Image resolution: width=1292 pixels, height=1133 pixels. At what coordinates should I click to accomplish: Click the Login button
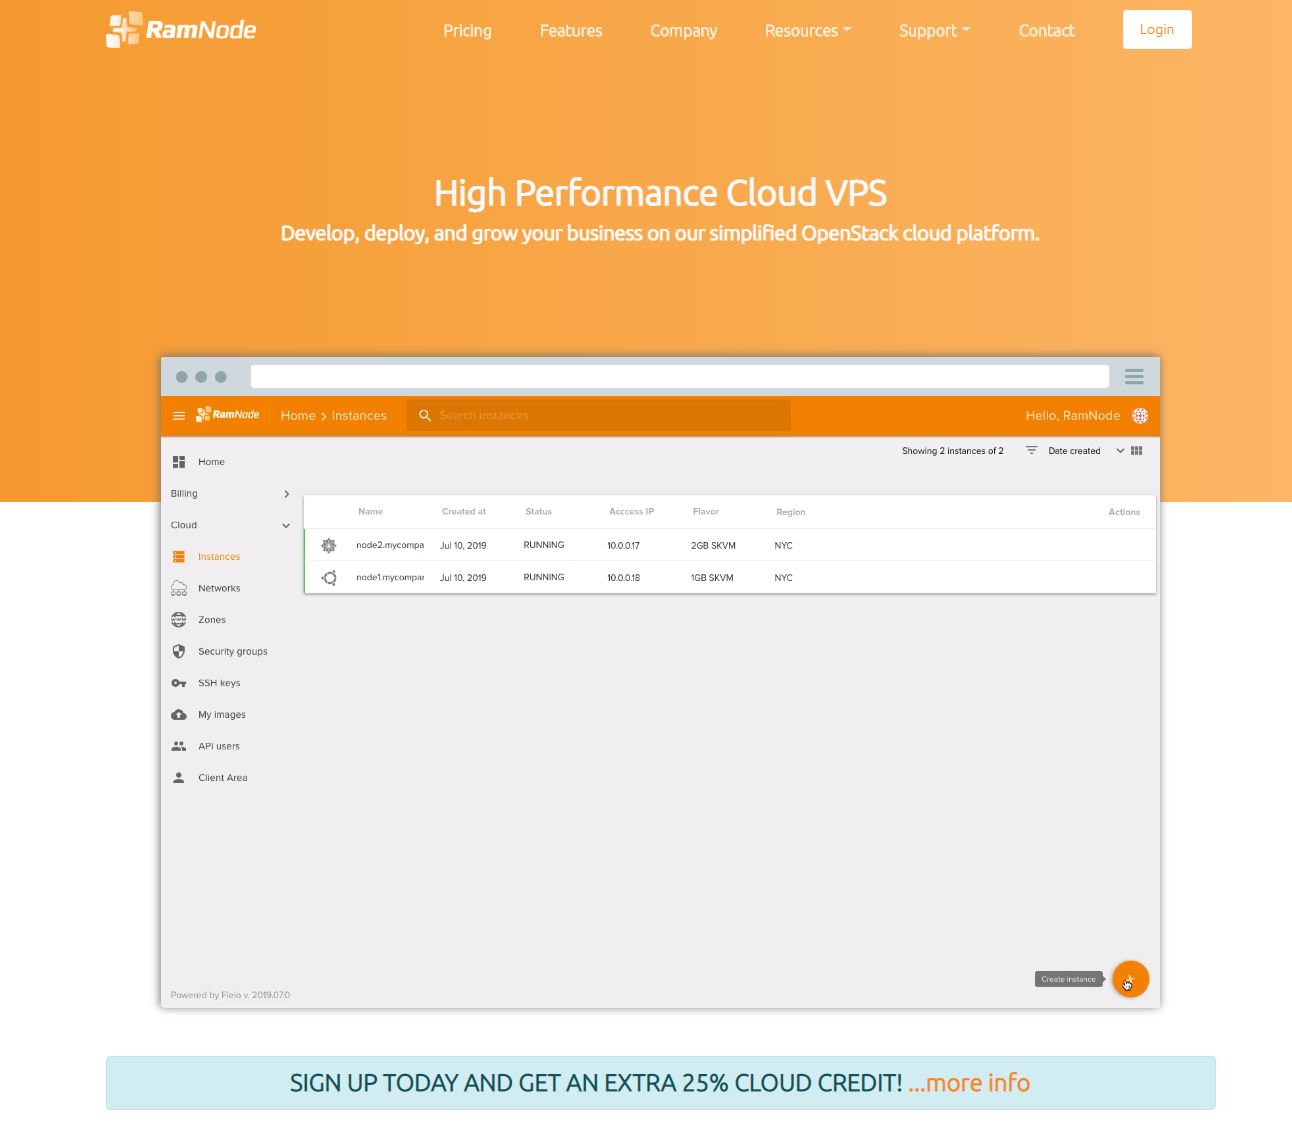click(x=1157, y=30)
